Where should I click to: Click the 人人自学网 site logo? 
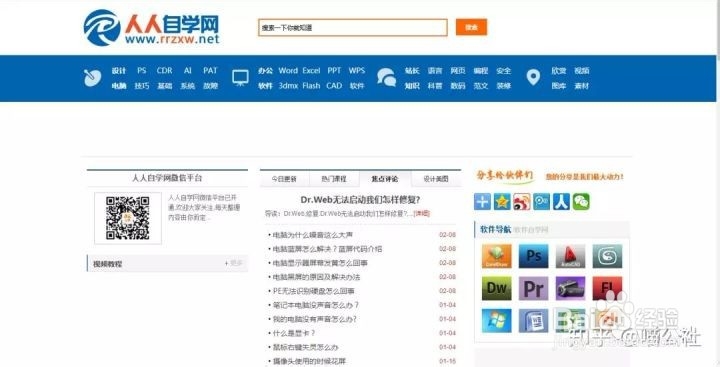pos(152,28)
